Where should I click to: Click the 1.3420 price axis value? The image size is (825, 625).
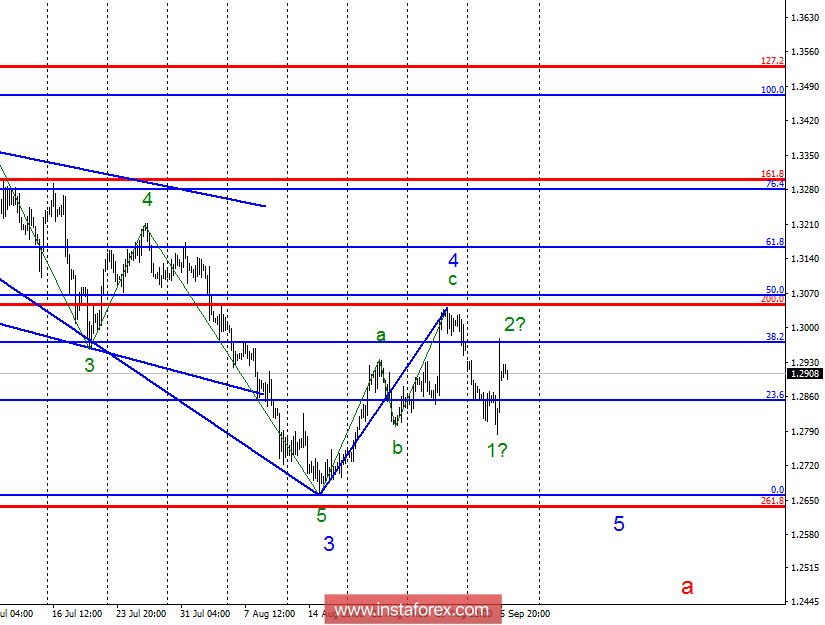[x=805, y=120]
